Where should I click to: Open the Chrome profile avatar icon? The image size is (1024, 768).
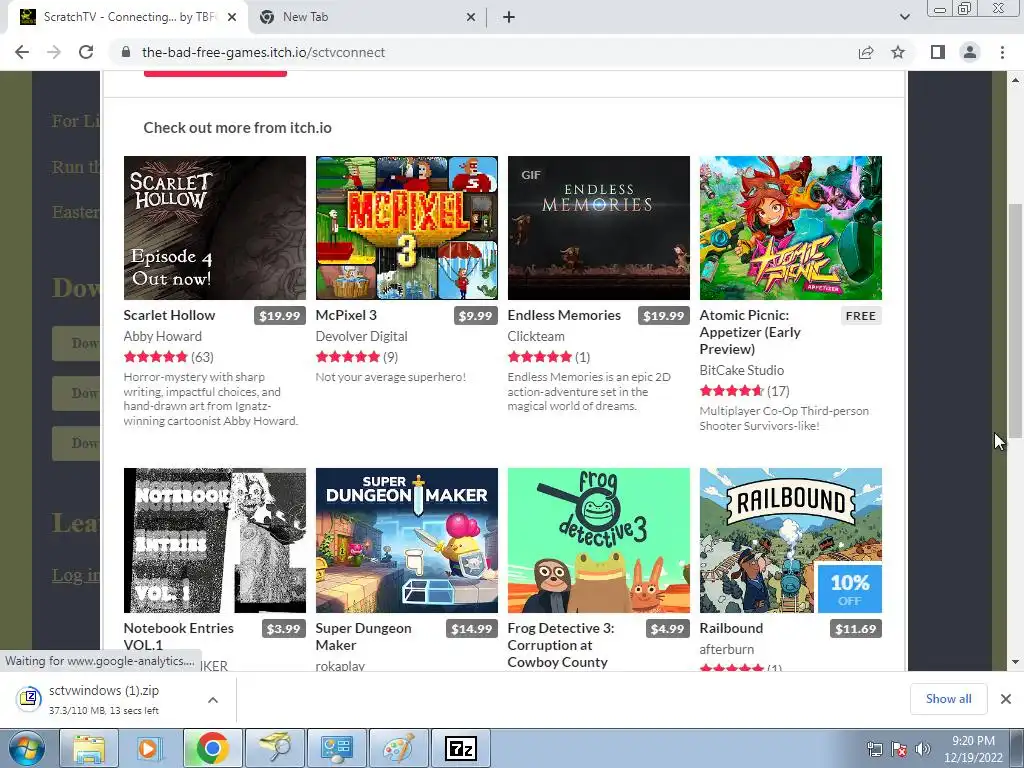coord(970,52)
